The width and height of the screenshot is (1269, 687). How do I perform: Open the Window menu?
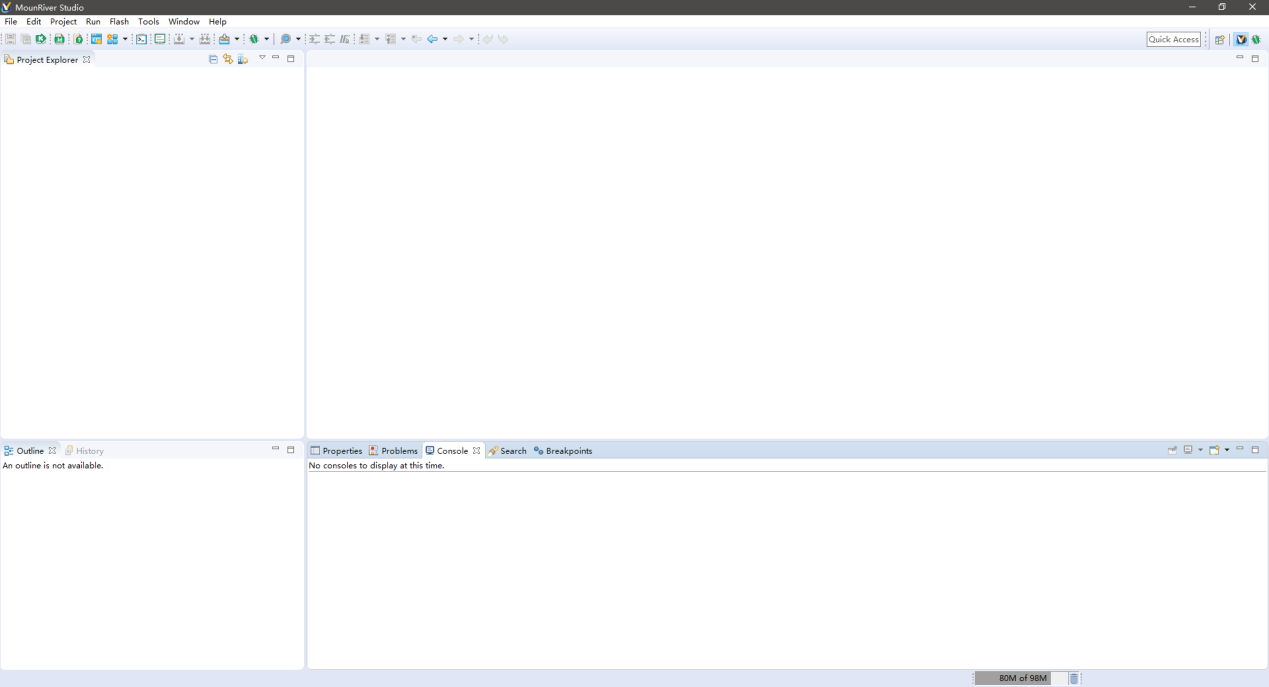point(184,21)
